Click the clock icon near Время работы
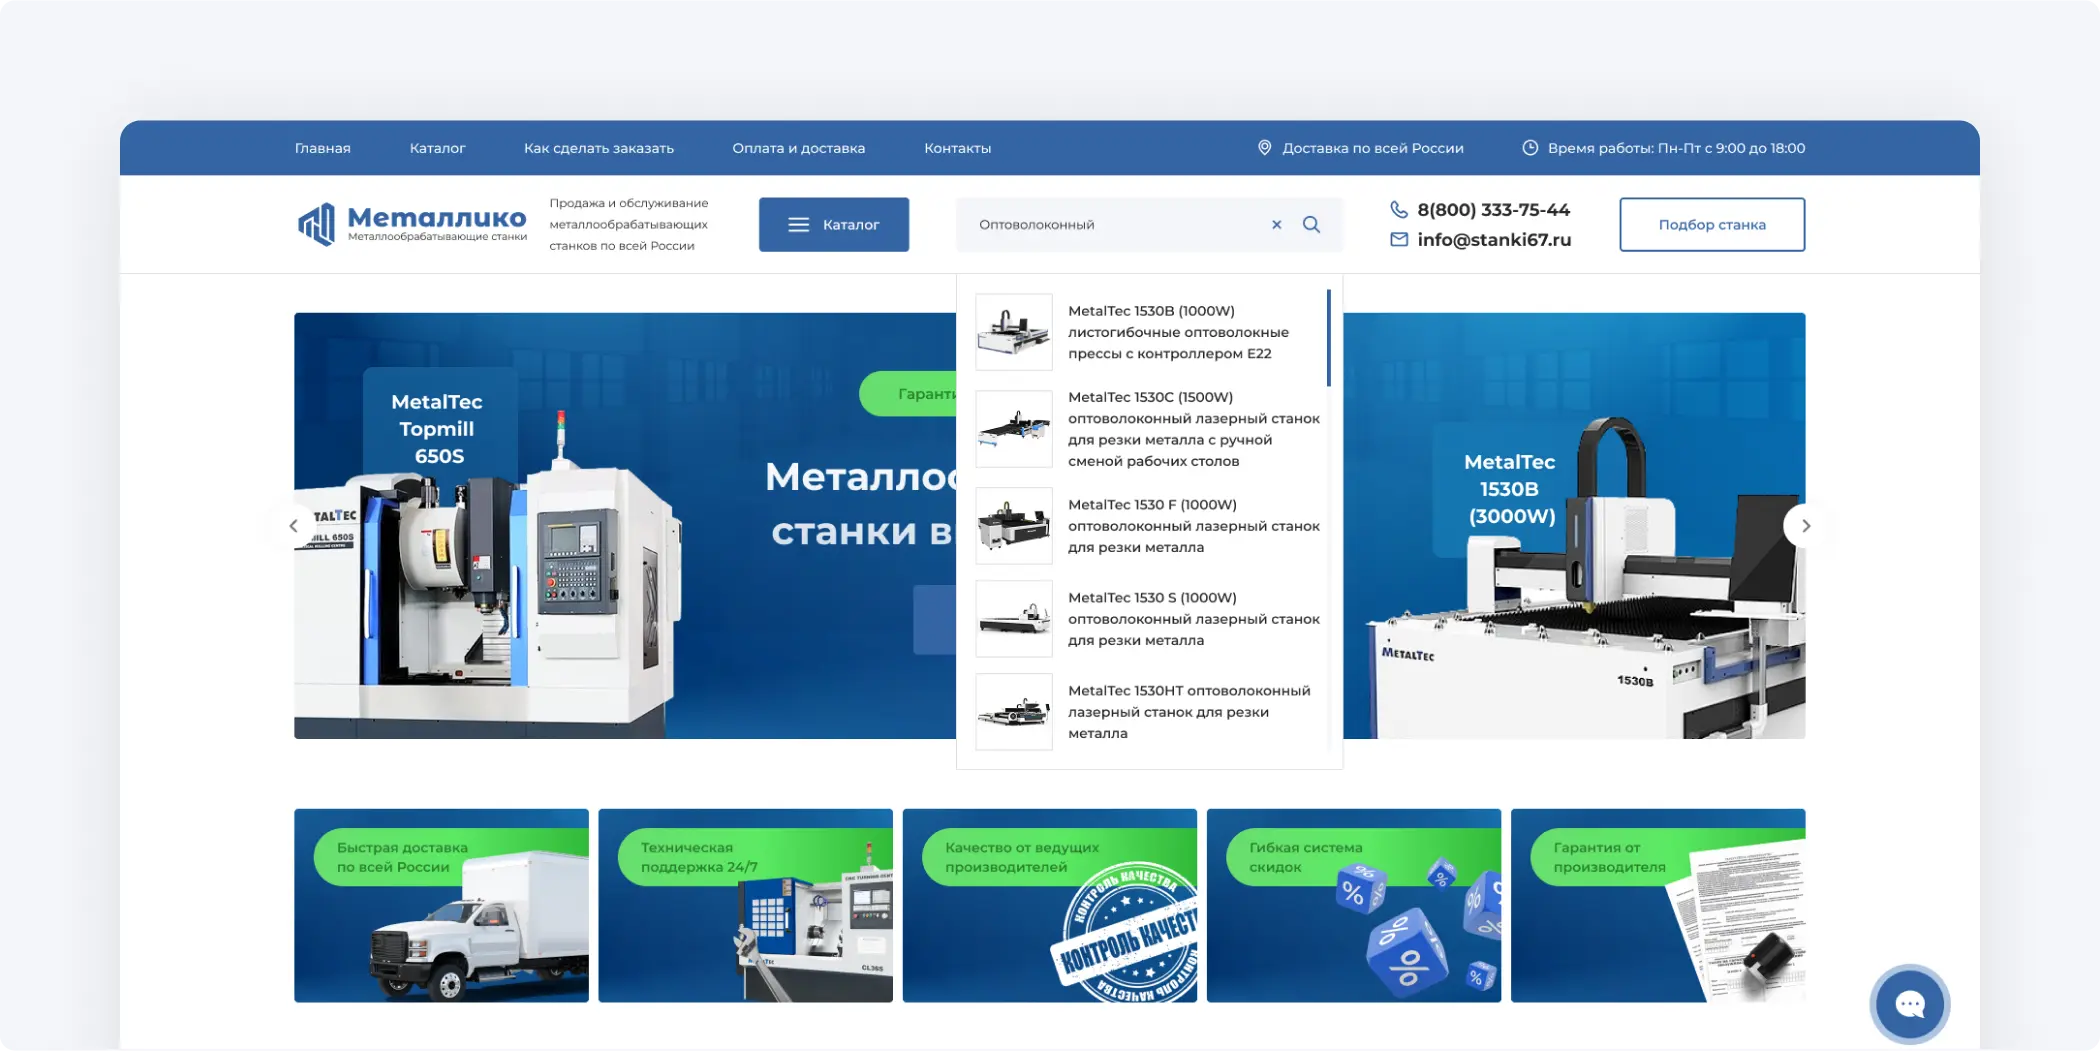2100x1051 pixels. [1529, 147]
